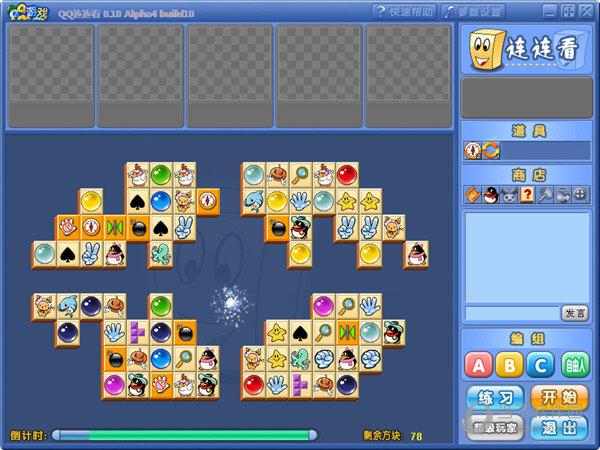
Task: Pick the red question mark shop item
Action: 526,194
